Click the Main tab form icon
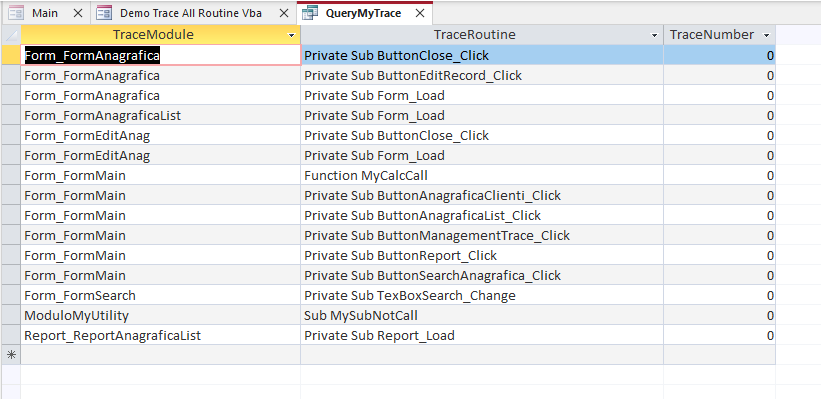Image resolution: width=821 pixels, height=399 pixels. click(x=16, y=13)
